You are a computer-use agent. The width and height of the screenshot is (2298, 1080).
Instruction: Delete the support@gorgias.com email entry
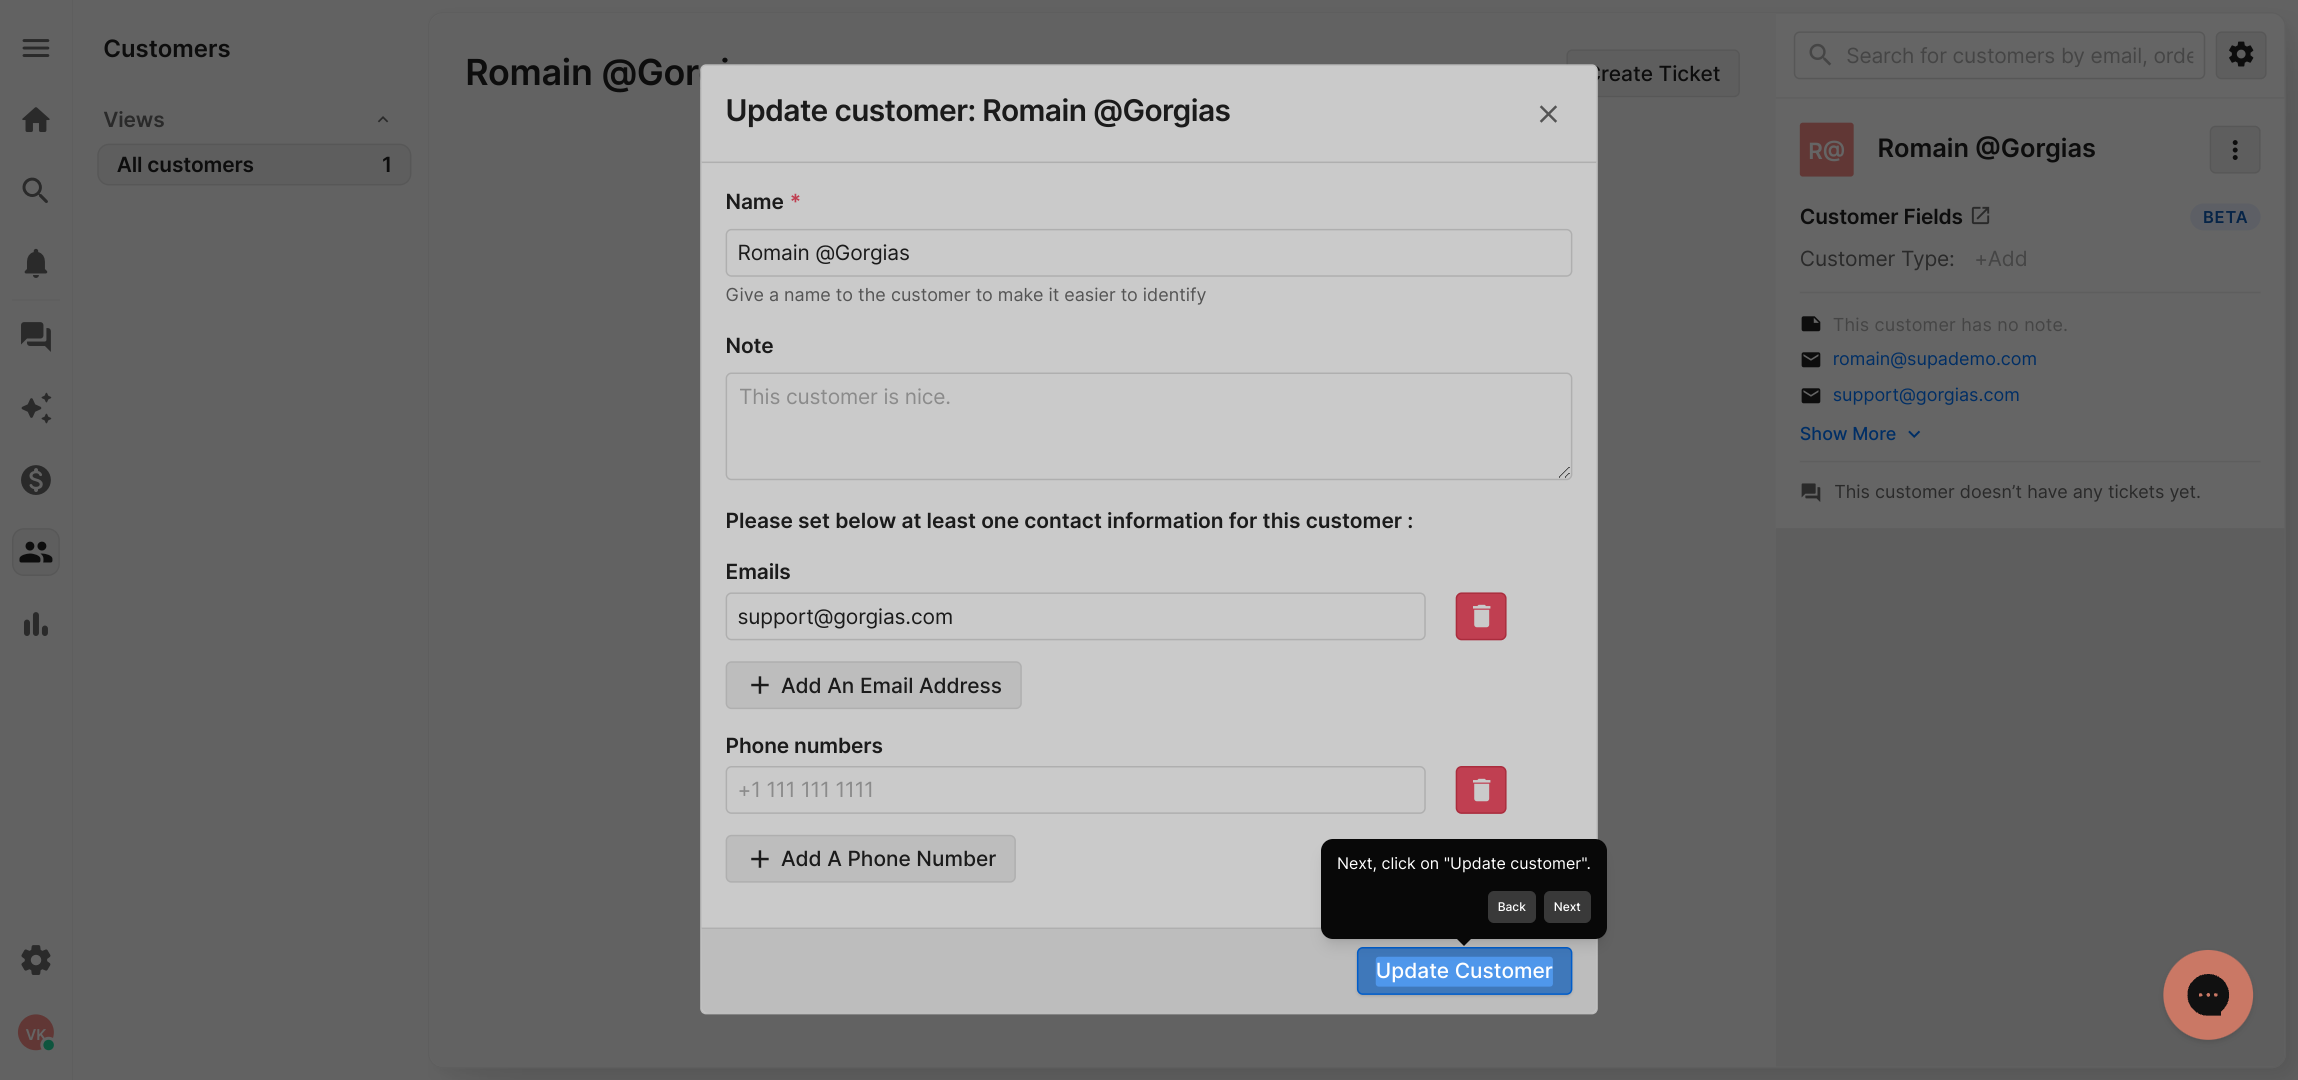pos(1481,616)
